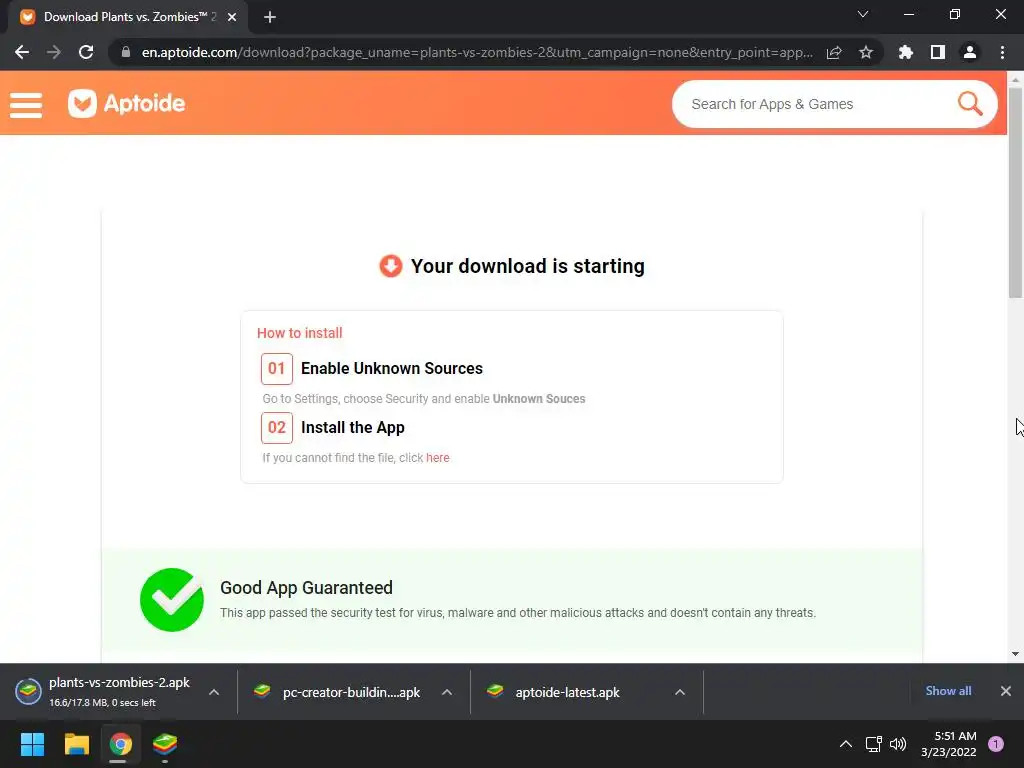Open the Chrome profile menu
The width and height of the screenshot is (1024, 768).
point(970,52)
